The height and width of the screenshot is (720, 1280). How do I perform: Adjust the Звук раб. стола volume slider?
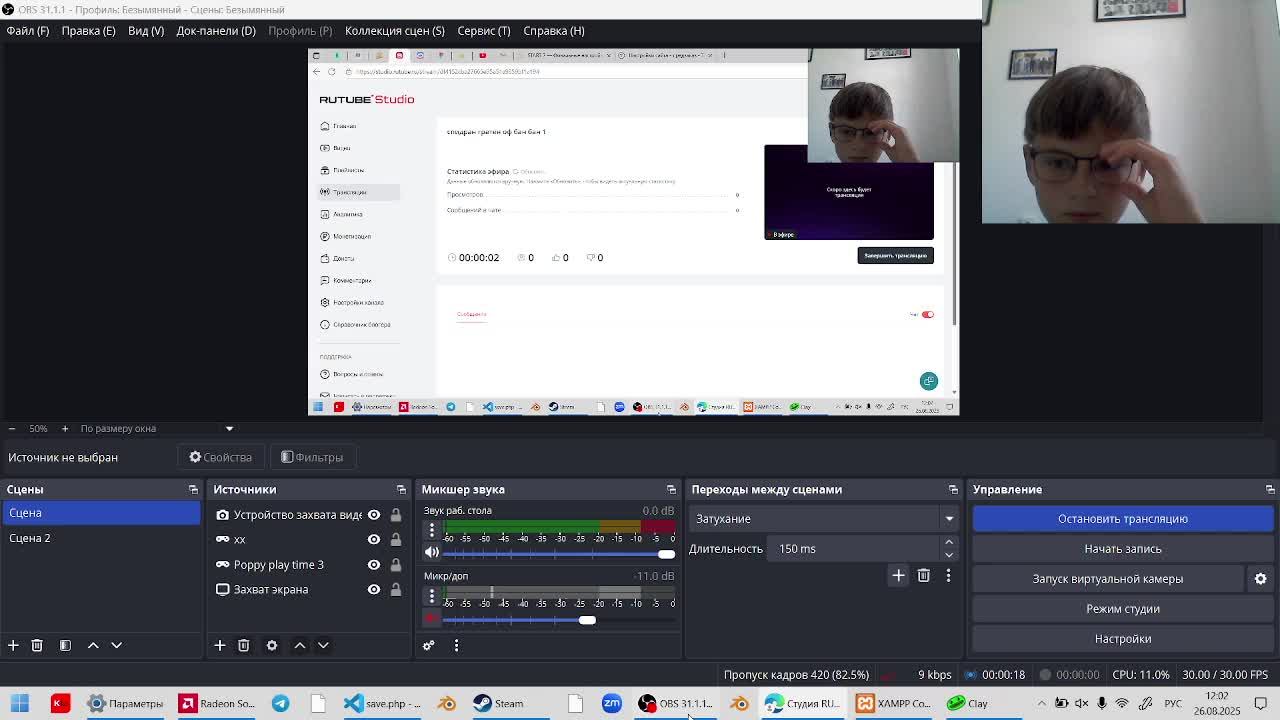click(x=666, y=554)
